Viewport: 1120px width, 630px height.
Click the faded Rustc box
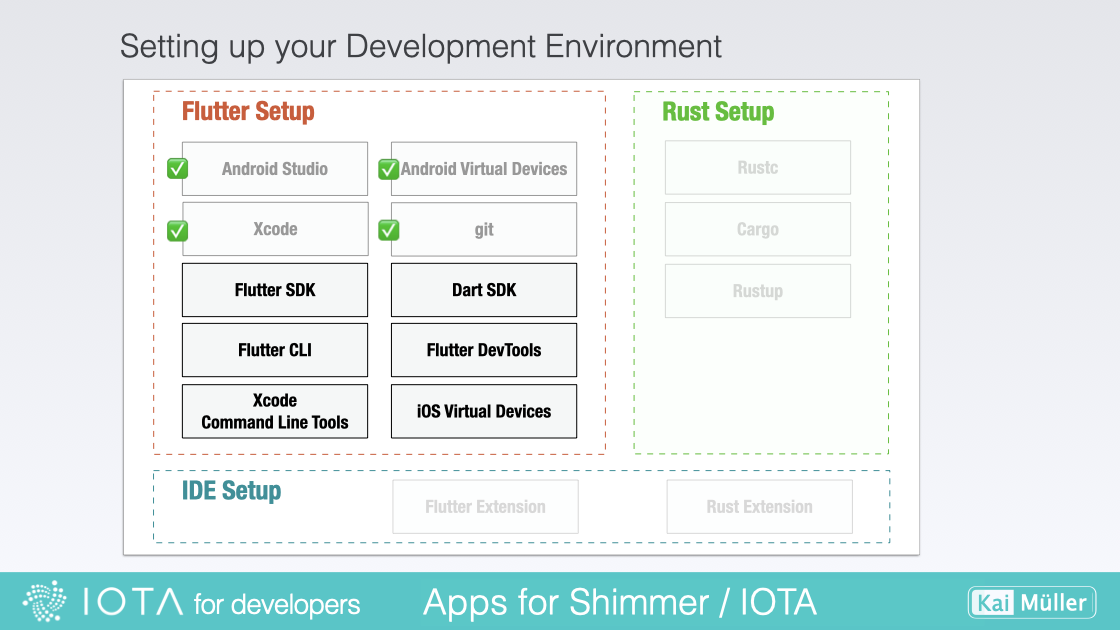coord(758,168)
